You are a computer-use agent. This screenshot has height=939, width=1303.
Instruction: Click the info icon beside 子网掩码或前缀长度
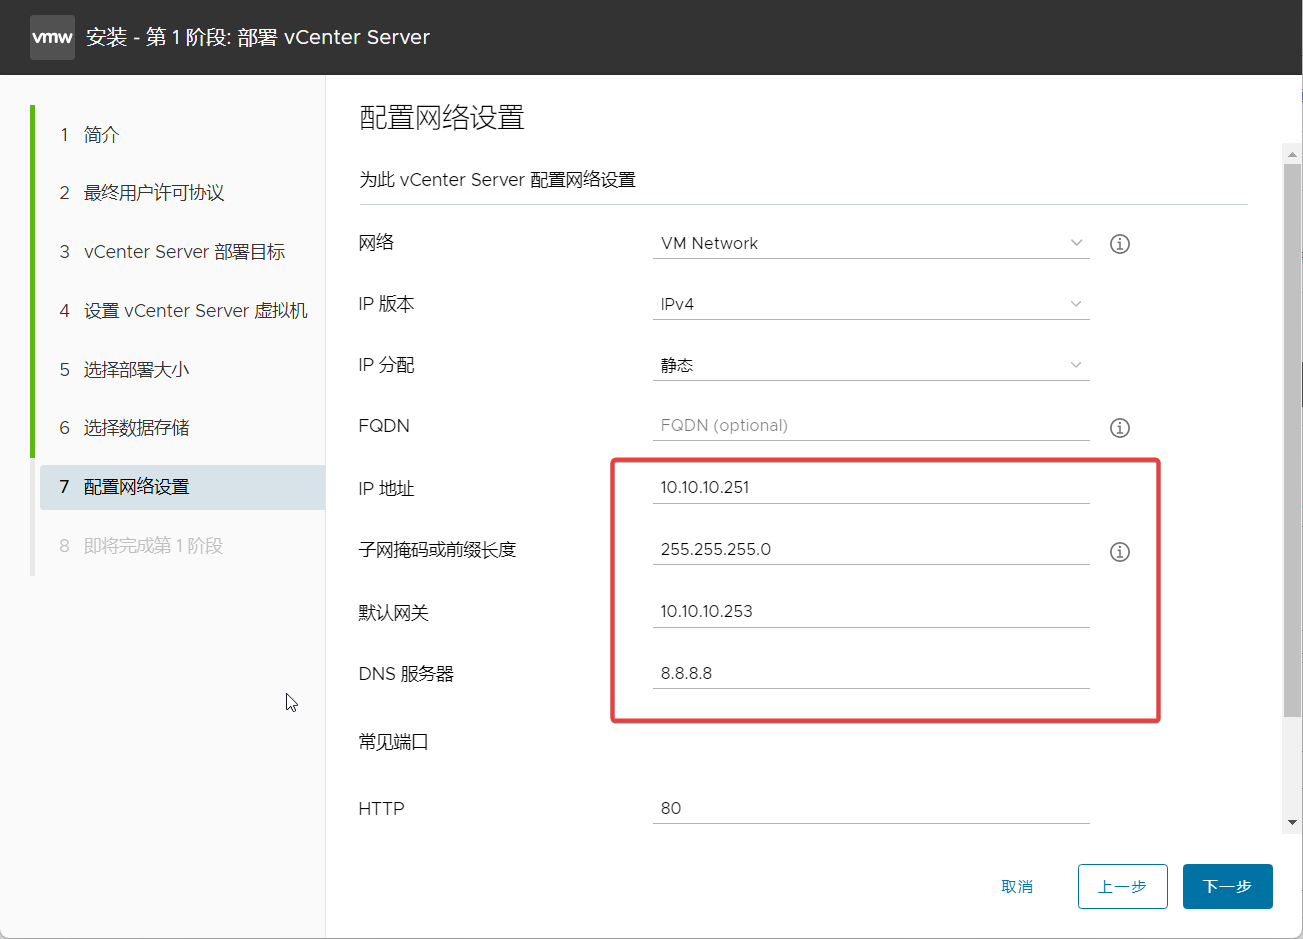pyautogui.click(x=1119, y=551)
